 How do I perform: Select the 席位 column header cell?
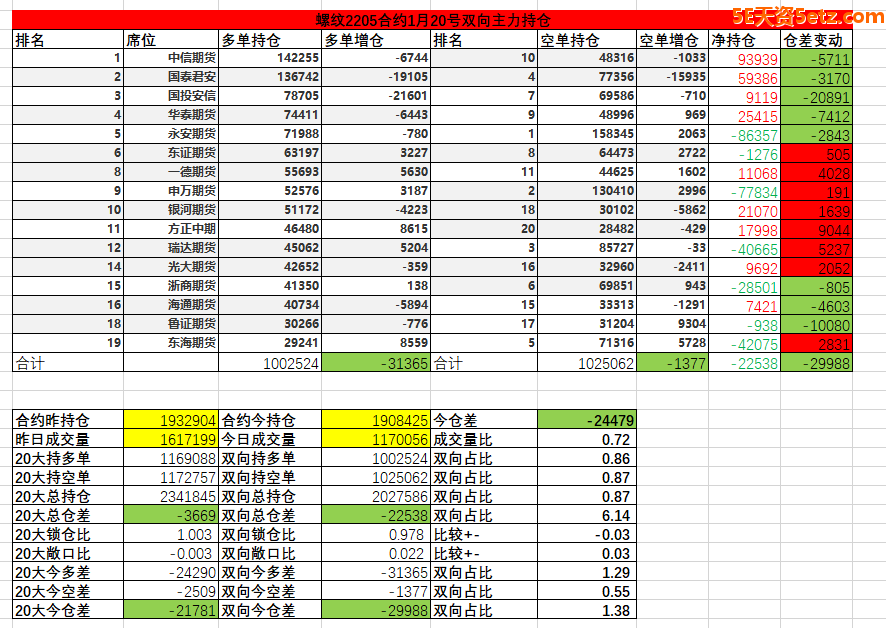169,40
